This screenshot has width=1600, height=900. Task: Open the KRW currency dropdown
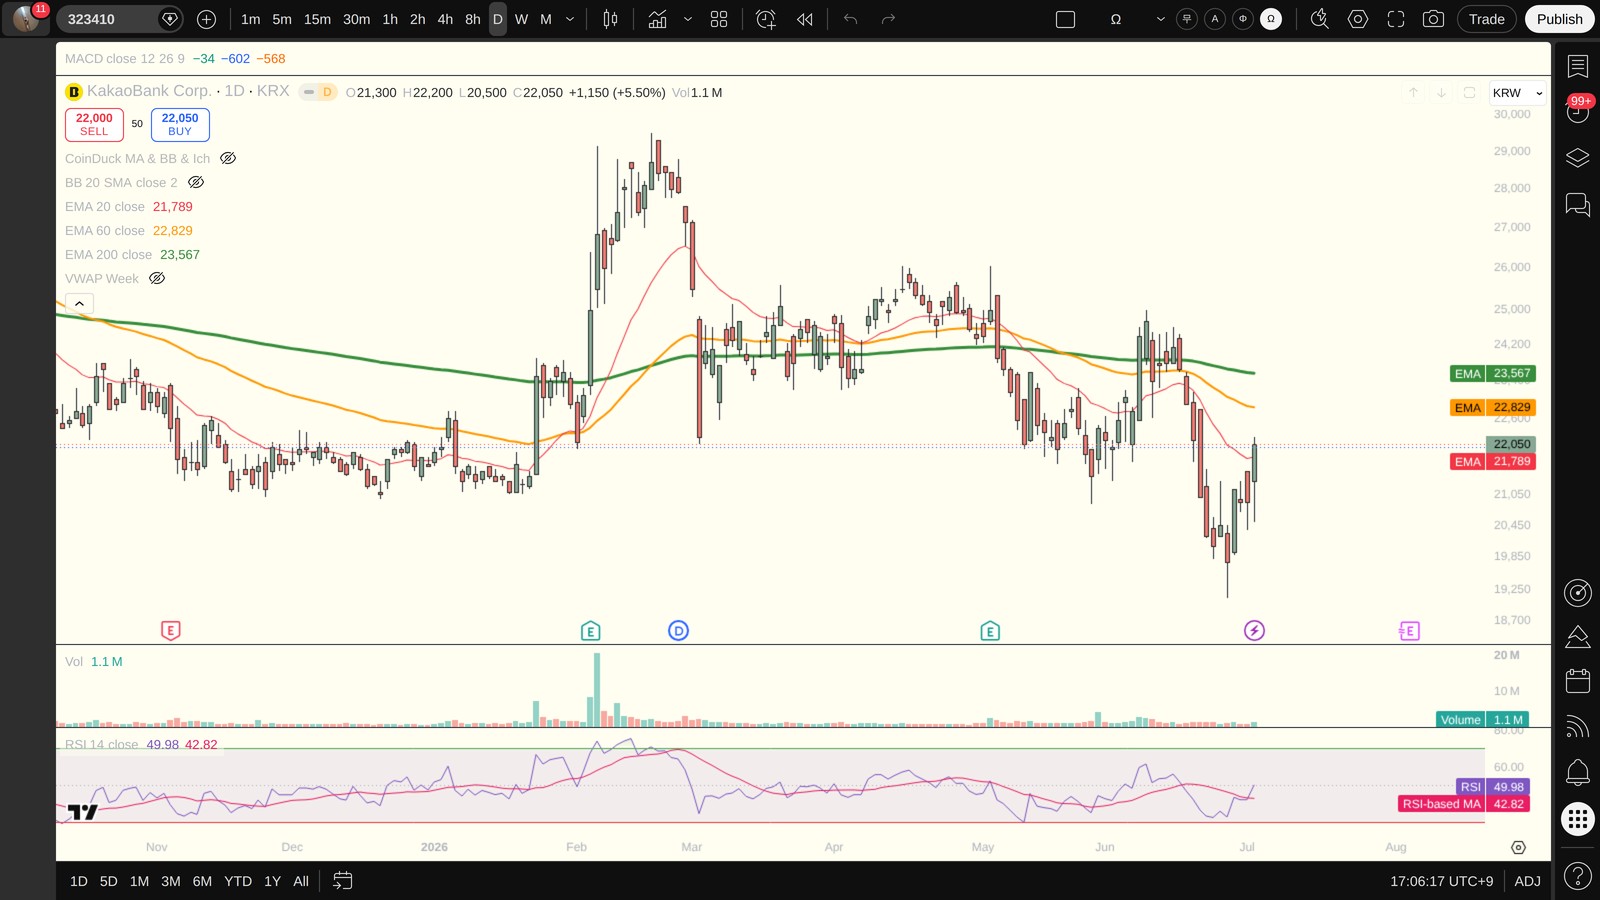pos(1517,93)
